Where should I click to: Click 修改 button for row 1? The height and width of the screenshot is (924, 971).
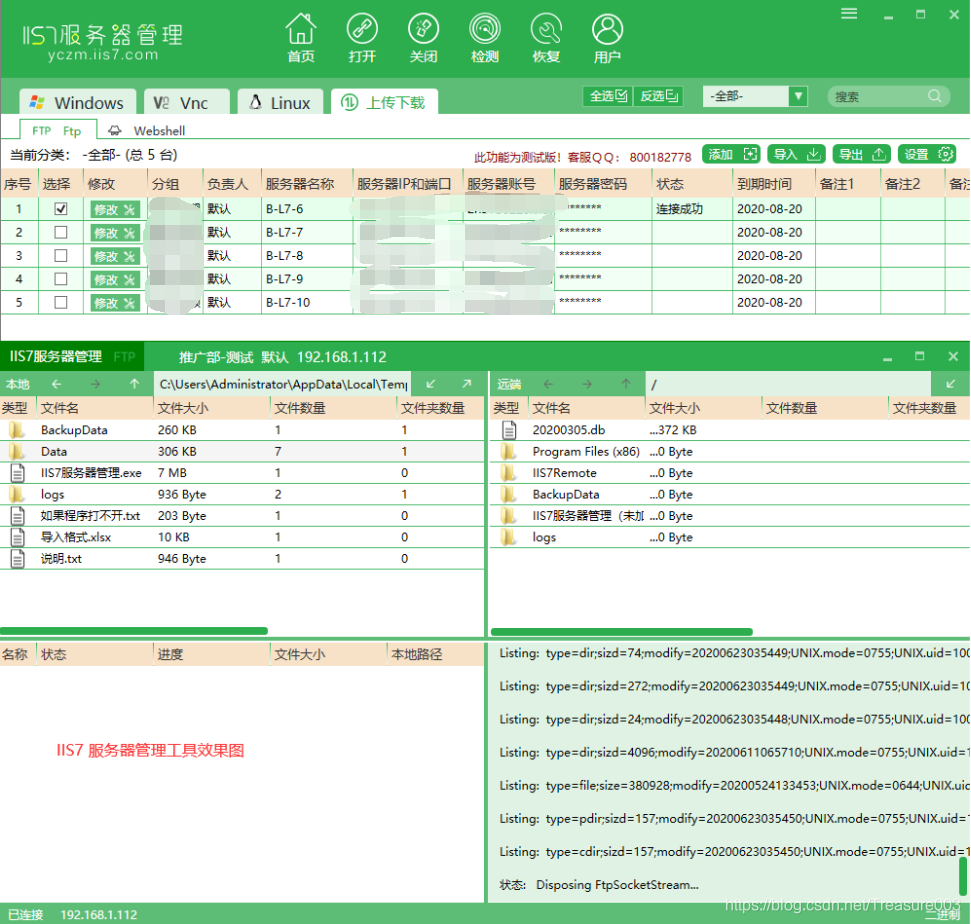tap(115, 209)
